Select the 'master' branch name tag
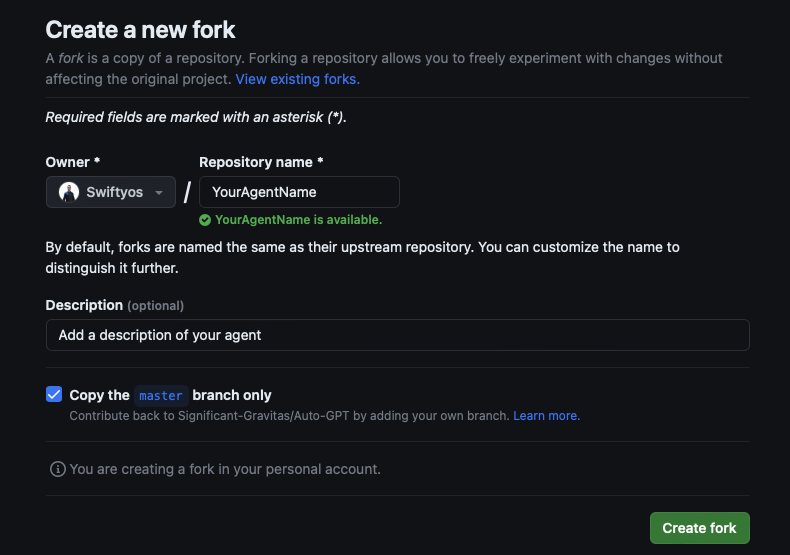The image size is (790, 555). pyautogui.click(x=161, y=396)
